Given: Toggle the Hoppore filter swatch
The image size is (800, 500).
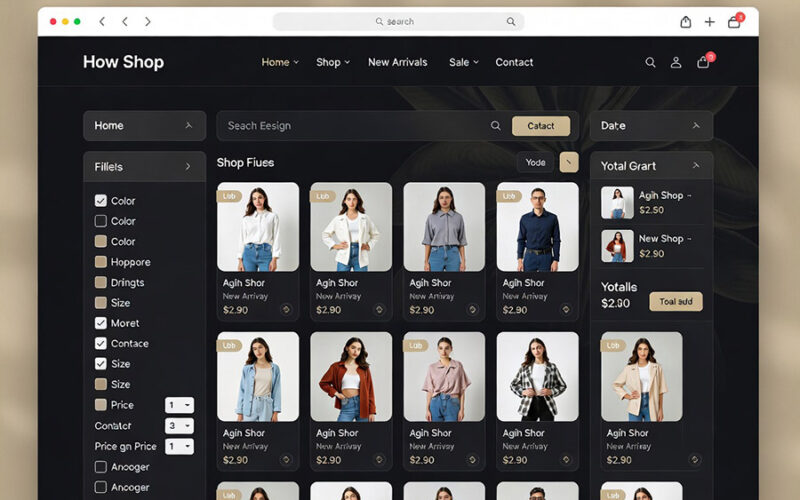Looking at the screenshot, I should tap(101, 262).
